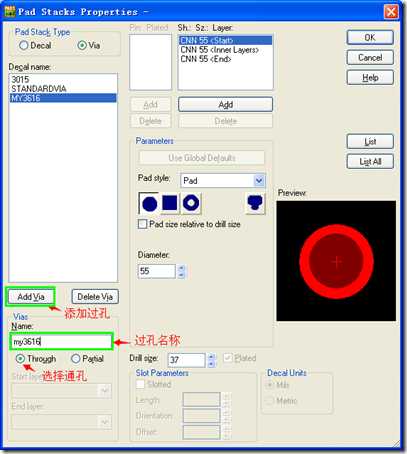Click the Drill size value field
This screenshot has height=454, width=407.
coord(186,360)
